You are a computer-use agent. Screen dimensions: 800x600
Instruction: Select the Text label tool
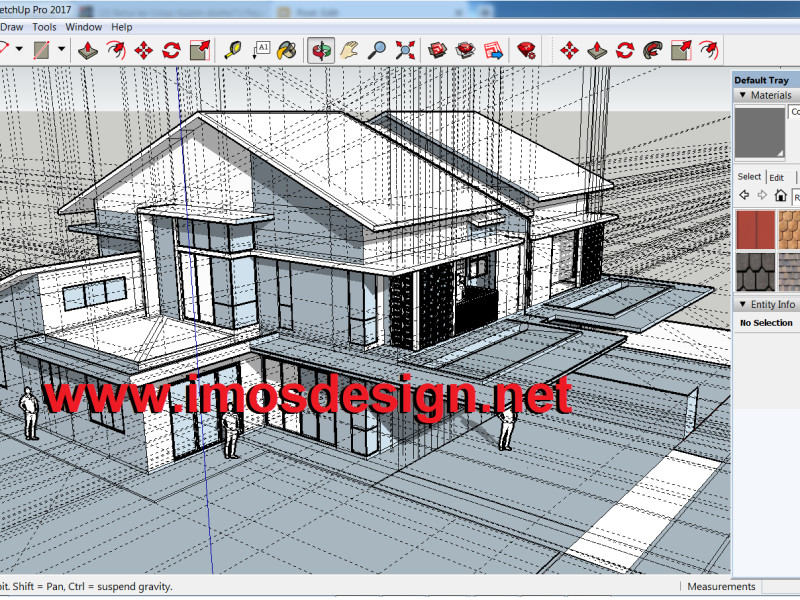point(261,49)
